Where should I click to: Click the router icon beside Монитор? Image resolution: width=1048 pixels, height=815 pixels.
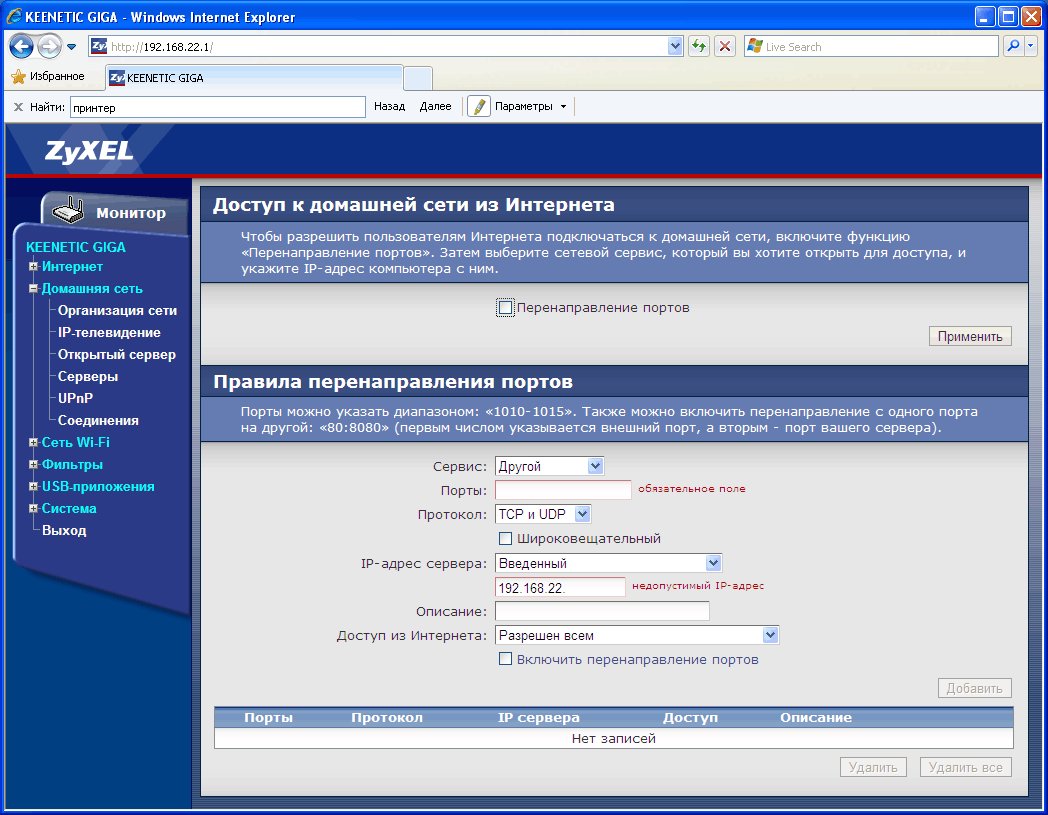point(68,210)
